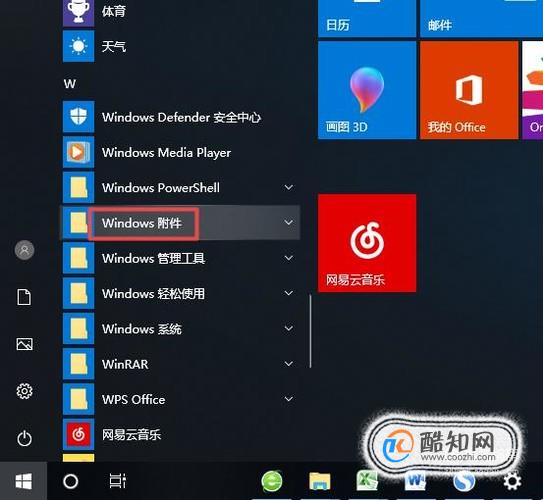This screenshot has width=543, height=500.
Task: Open the green browser icon on taskbar
Action: 272,481
